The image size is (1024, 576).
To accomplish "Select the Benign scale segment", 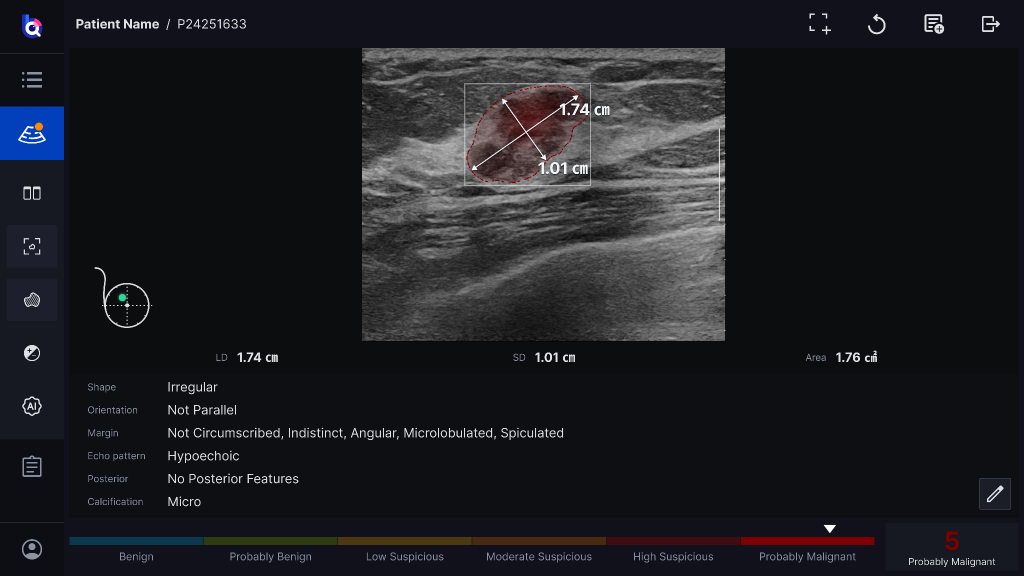I will [136, 549].
